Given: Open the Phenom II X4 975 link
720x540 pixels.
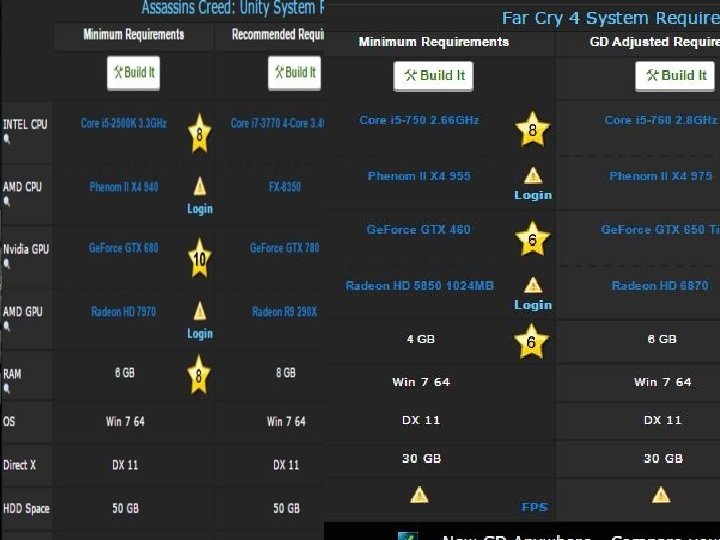Looking at the screenshot, I should click(x=661, y=176).
